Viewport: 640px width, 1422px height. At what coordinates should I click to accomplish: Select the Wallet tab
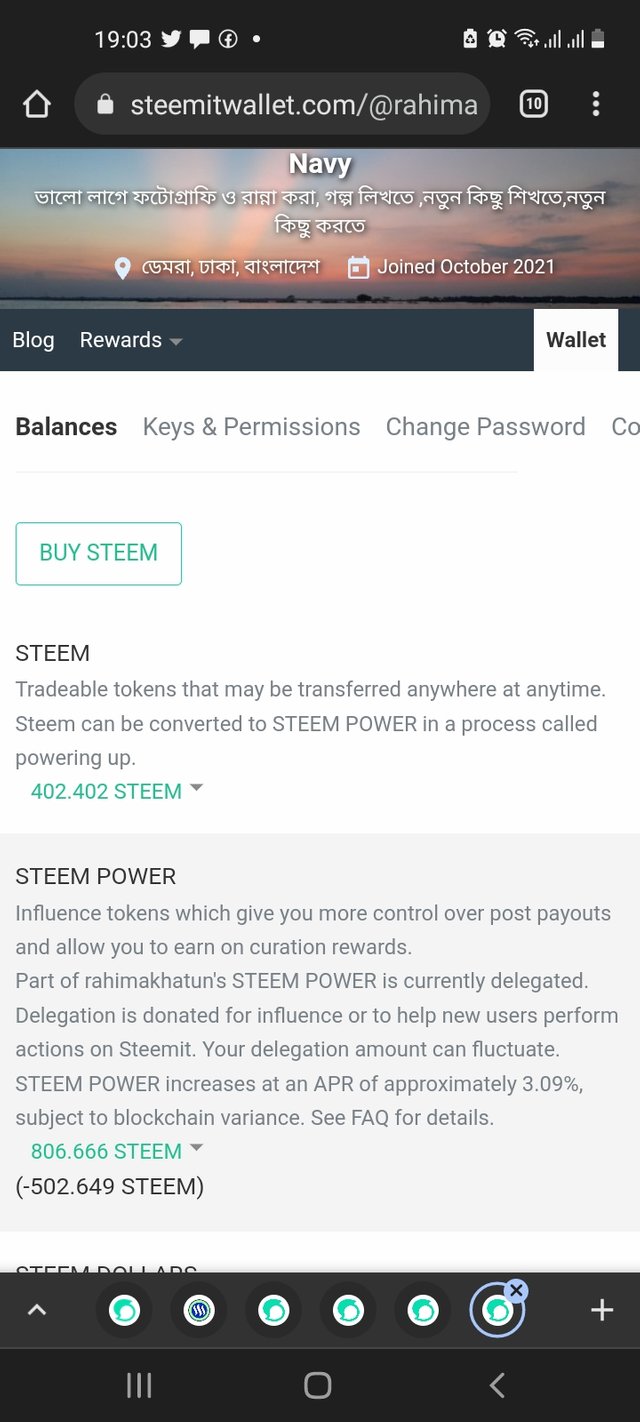[576, 340]
